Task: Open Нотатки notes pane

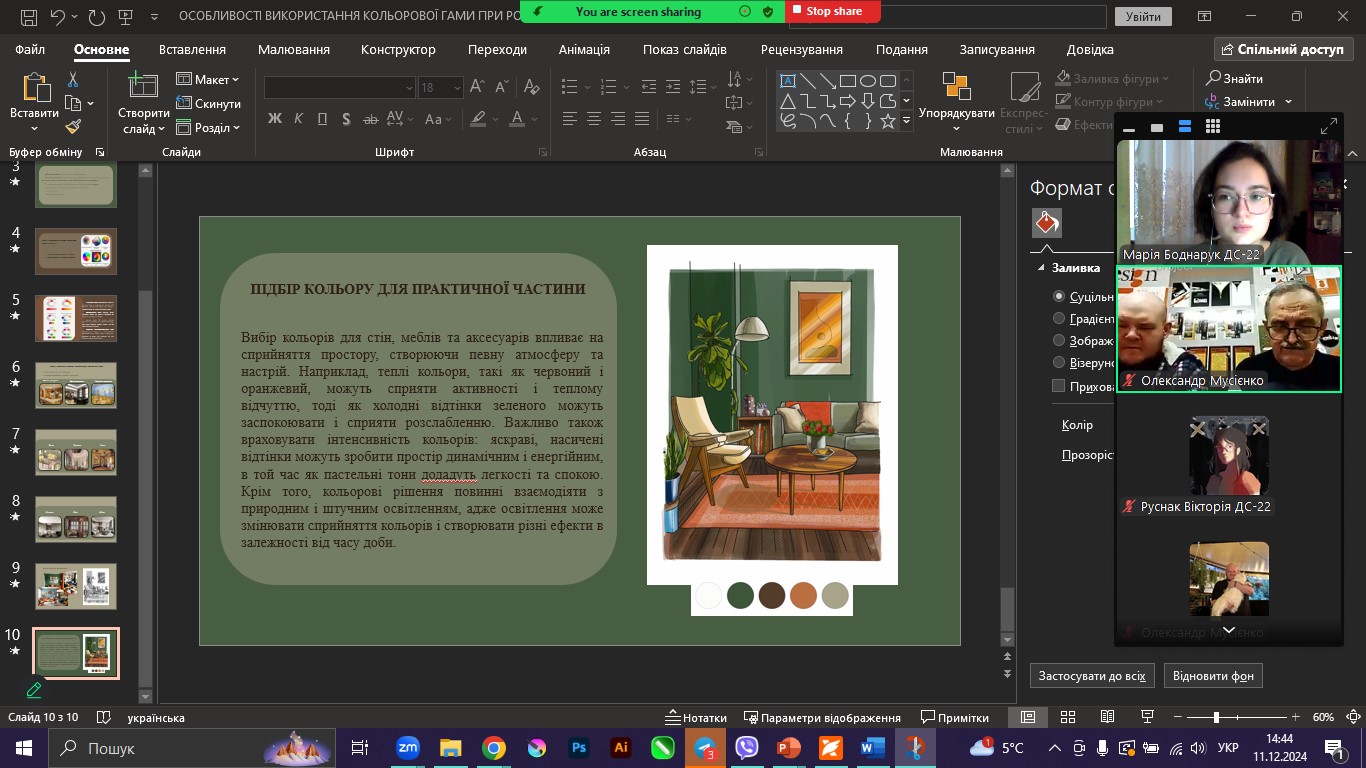Action: pos(697,717)
